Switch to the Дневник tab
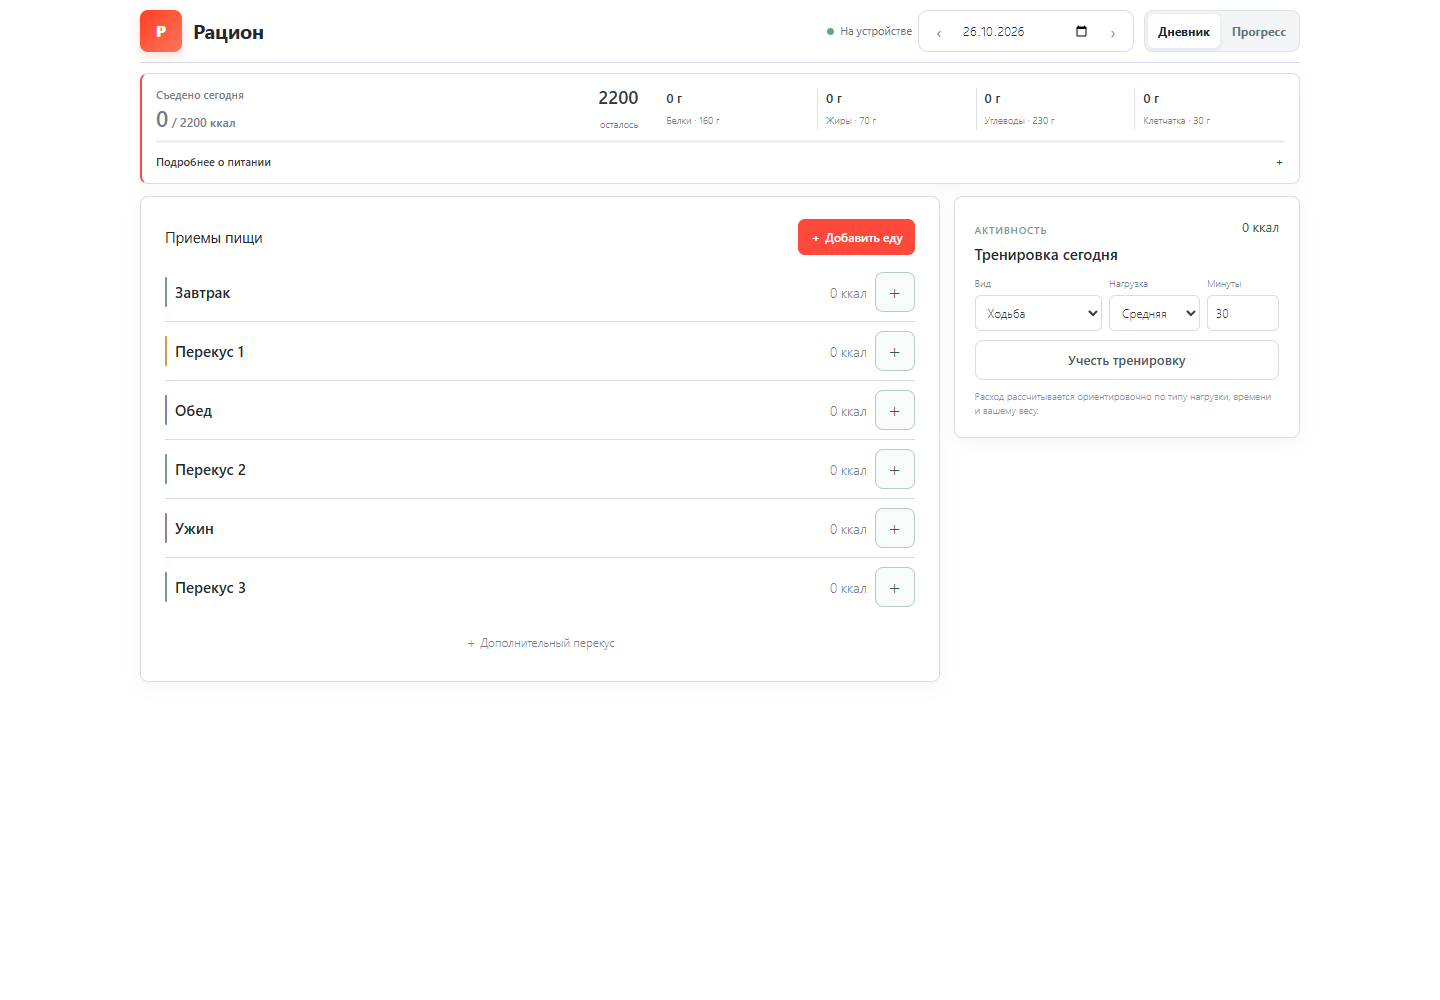The image size is (1440, 1000). point(1184,32)
